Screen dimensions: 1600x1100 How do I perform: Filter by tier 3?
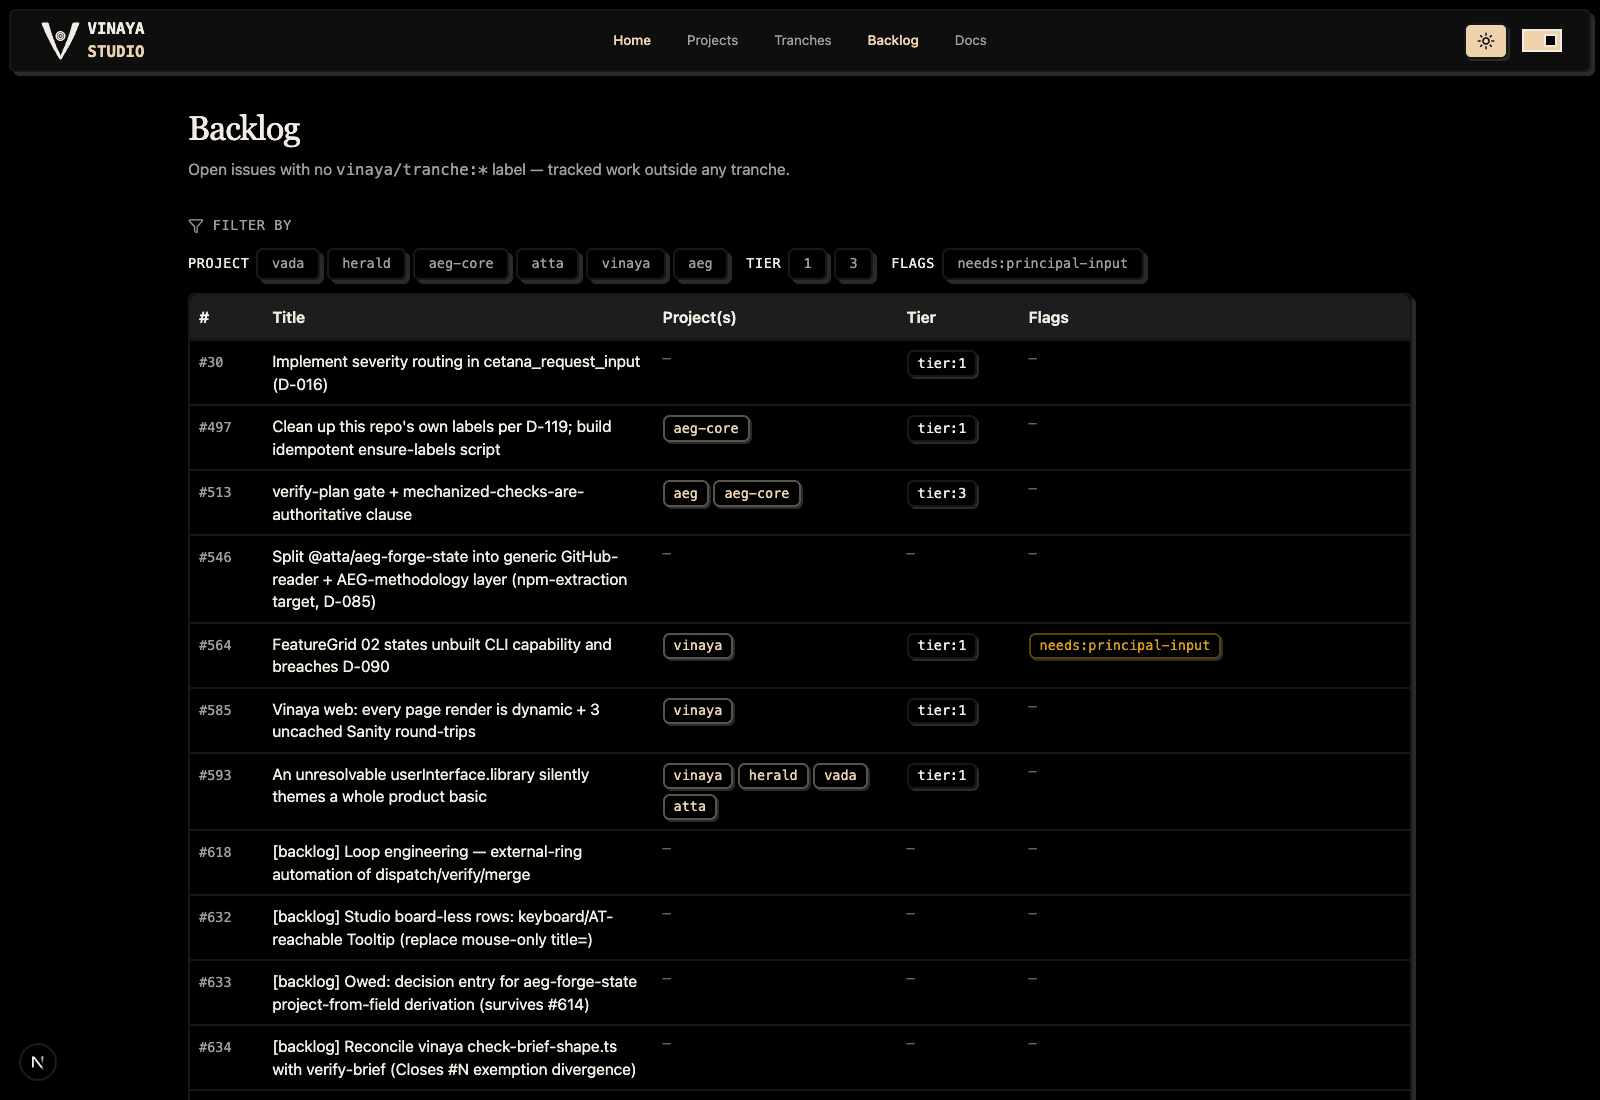click(x=853, y=264)
